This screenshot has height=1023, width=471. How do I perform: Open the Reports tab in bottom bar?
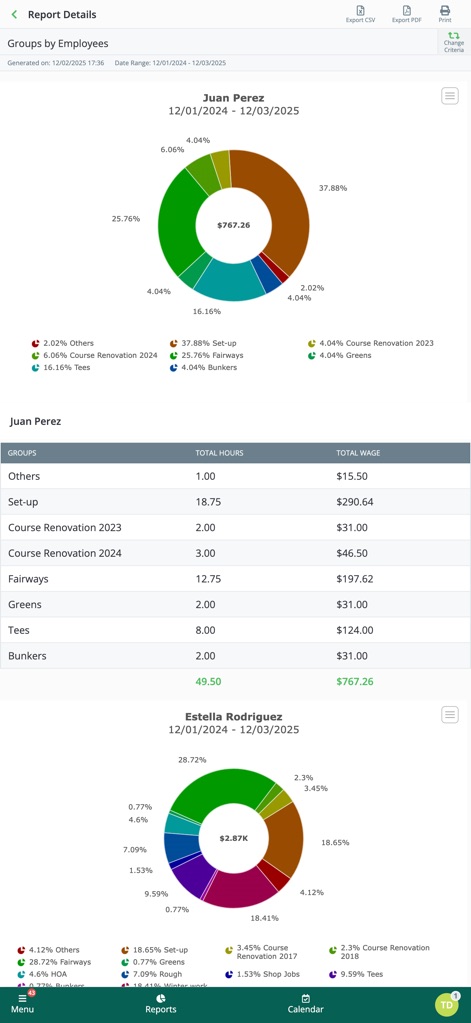[160, 1004]
